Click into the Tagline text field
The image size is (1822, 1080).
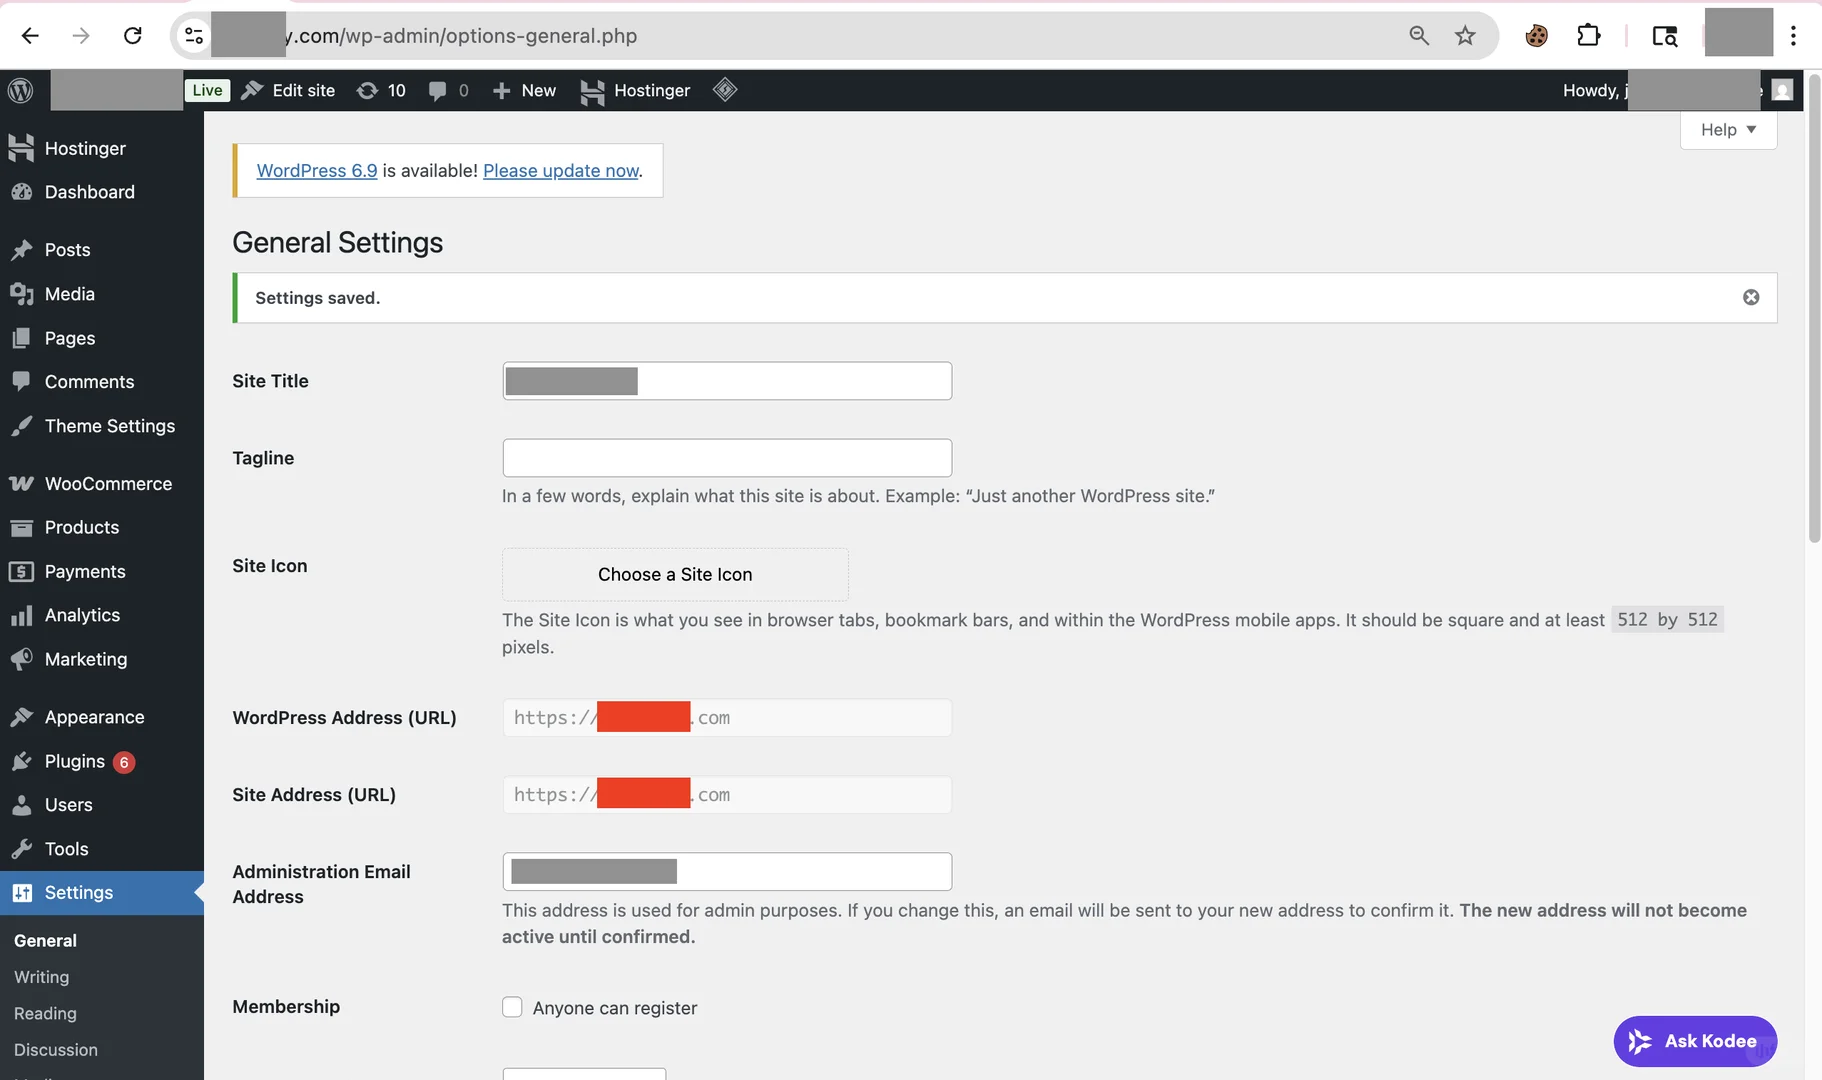[x=727, y=458]
